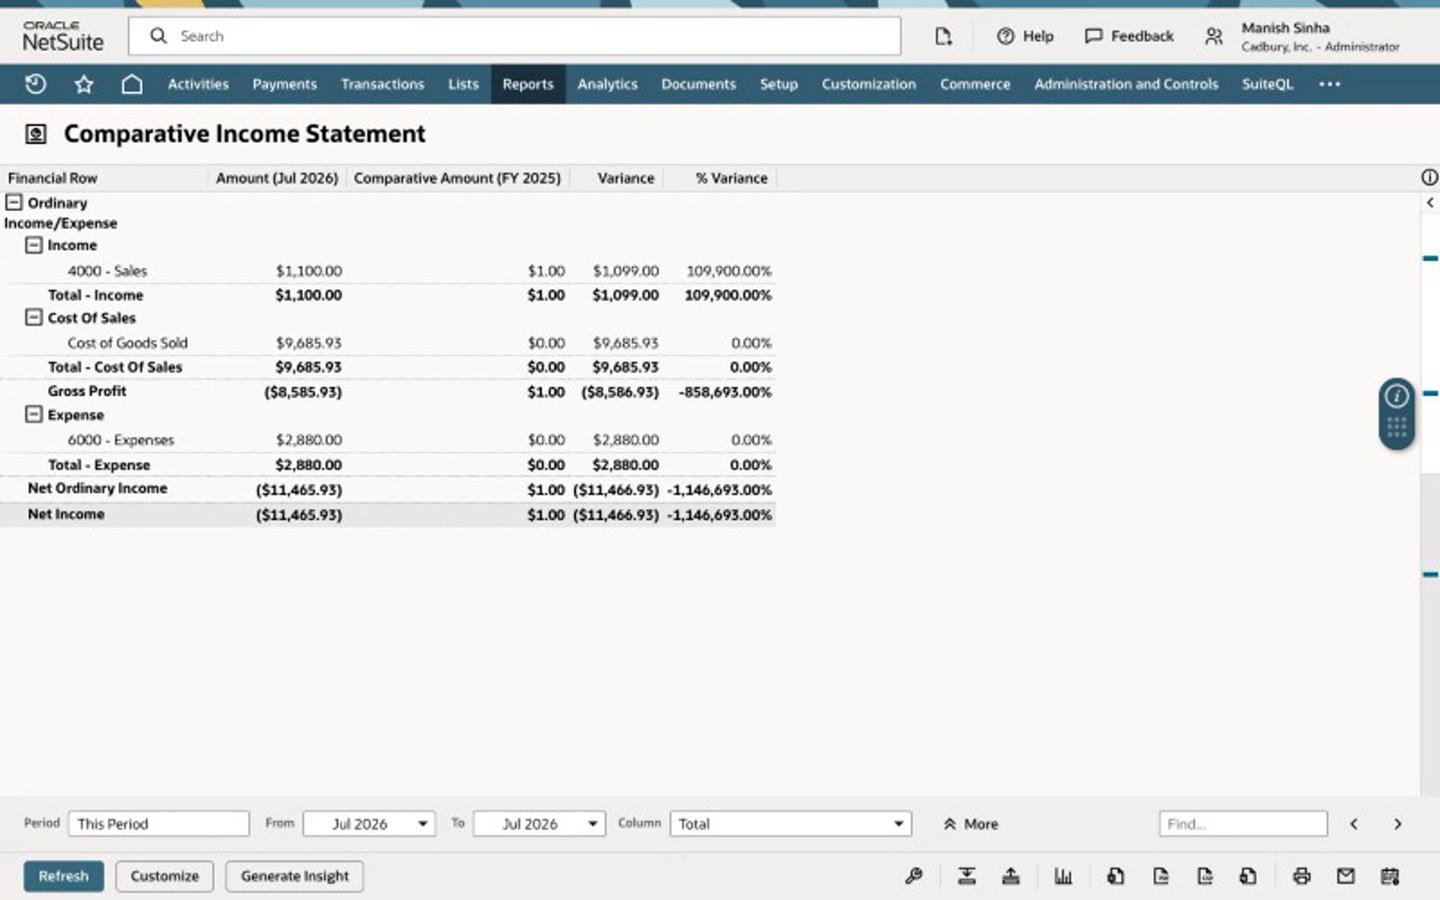The width and height of the screenshot is (1440, 900).
Task: Open the Customization menu
Action: click(868, 84)
